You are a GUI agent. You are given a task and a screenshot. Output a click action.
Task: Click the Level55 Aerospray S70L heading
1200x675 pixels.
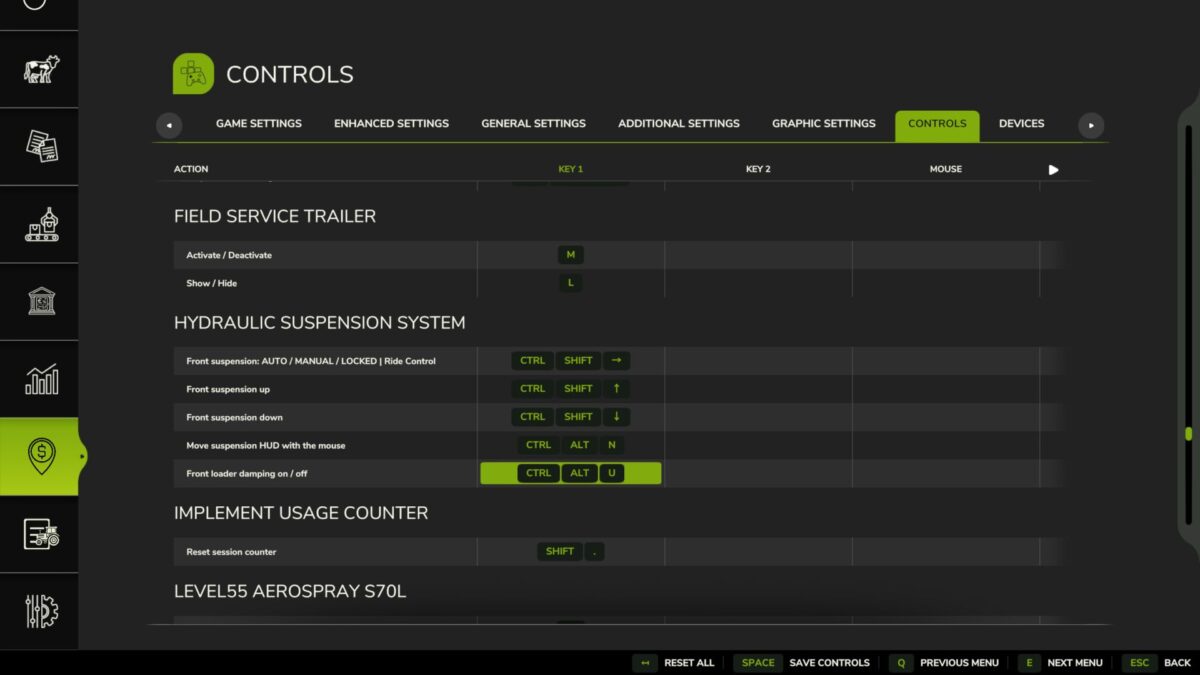click(x=290, y=592)
